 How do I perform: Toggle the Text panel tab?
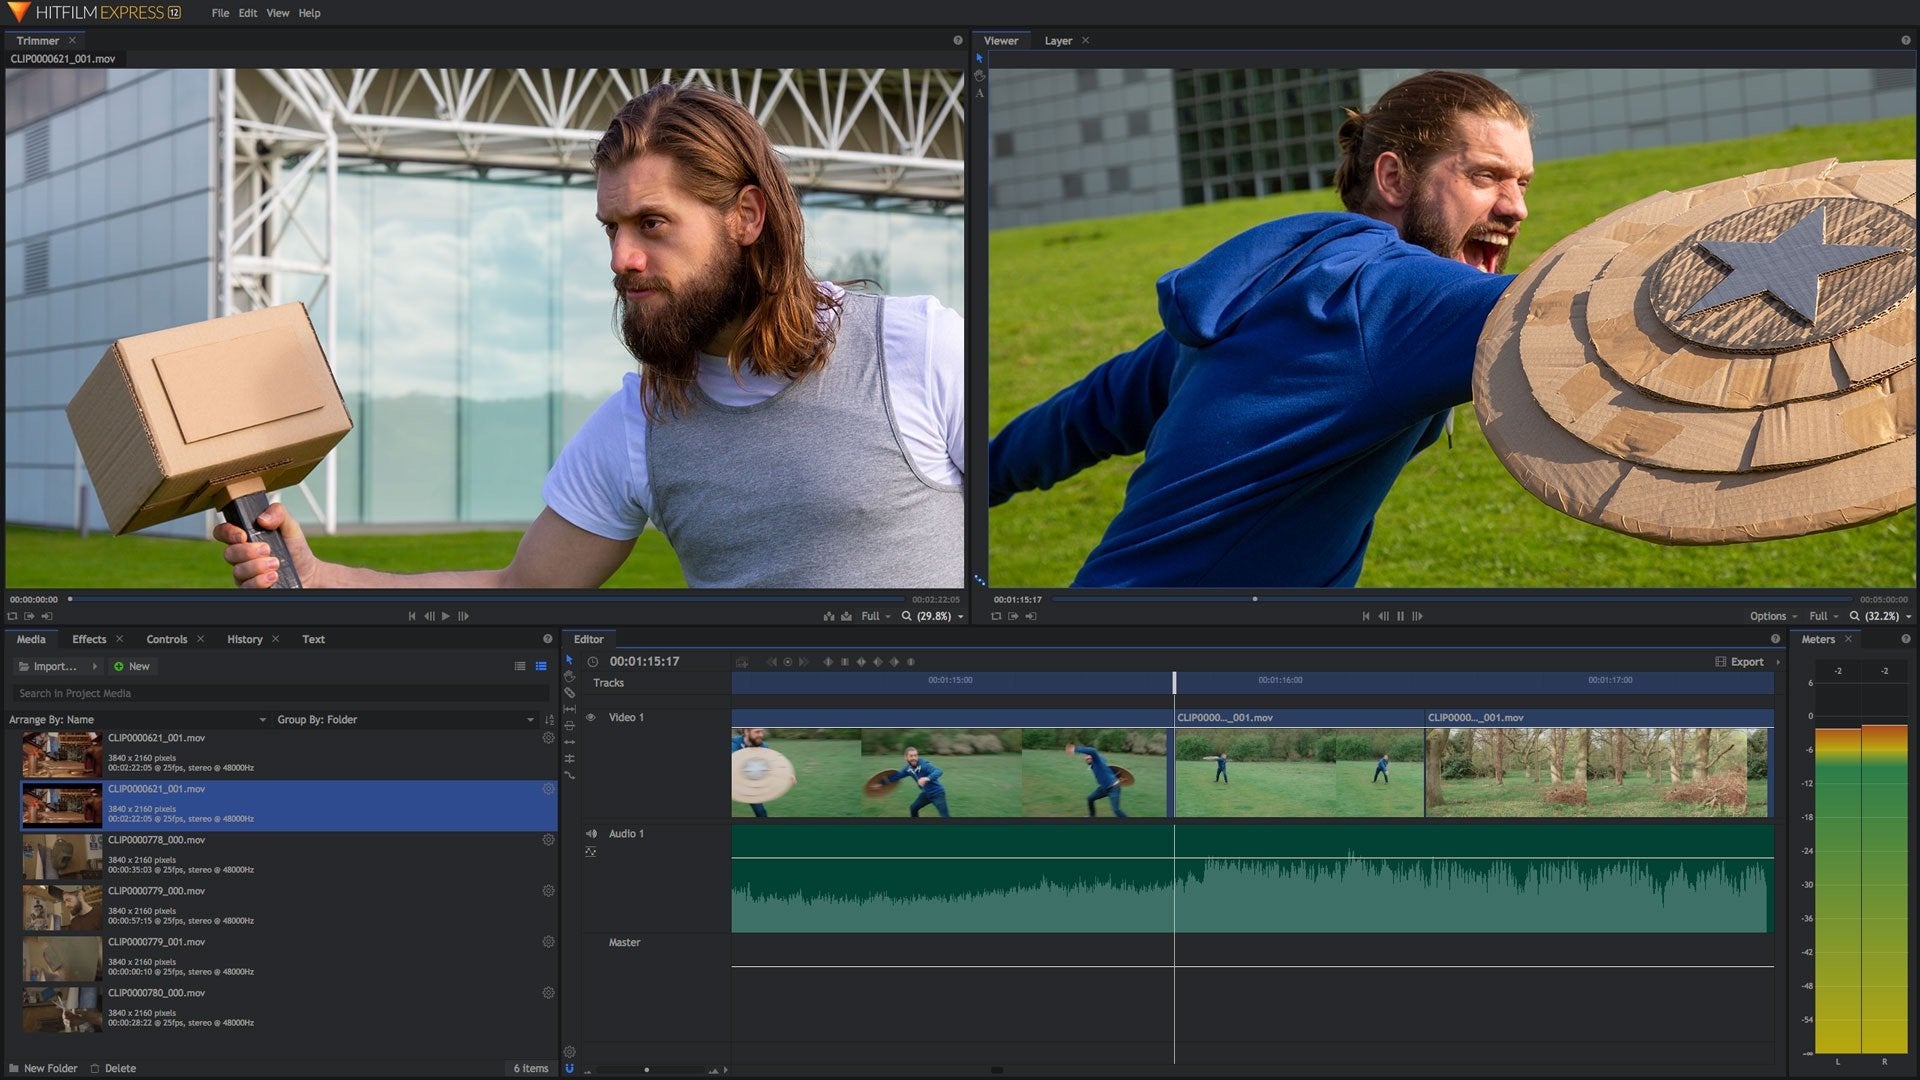pos(313,638)
